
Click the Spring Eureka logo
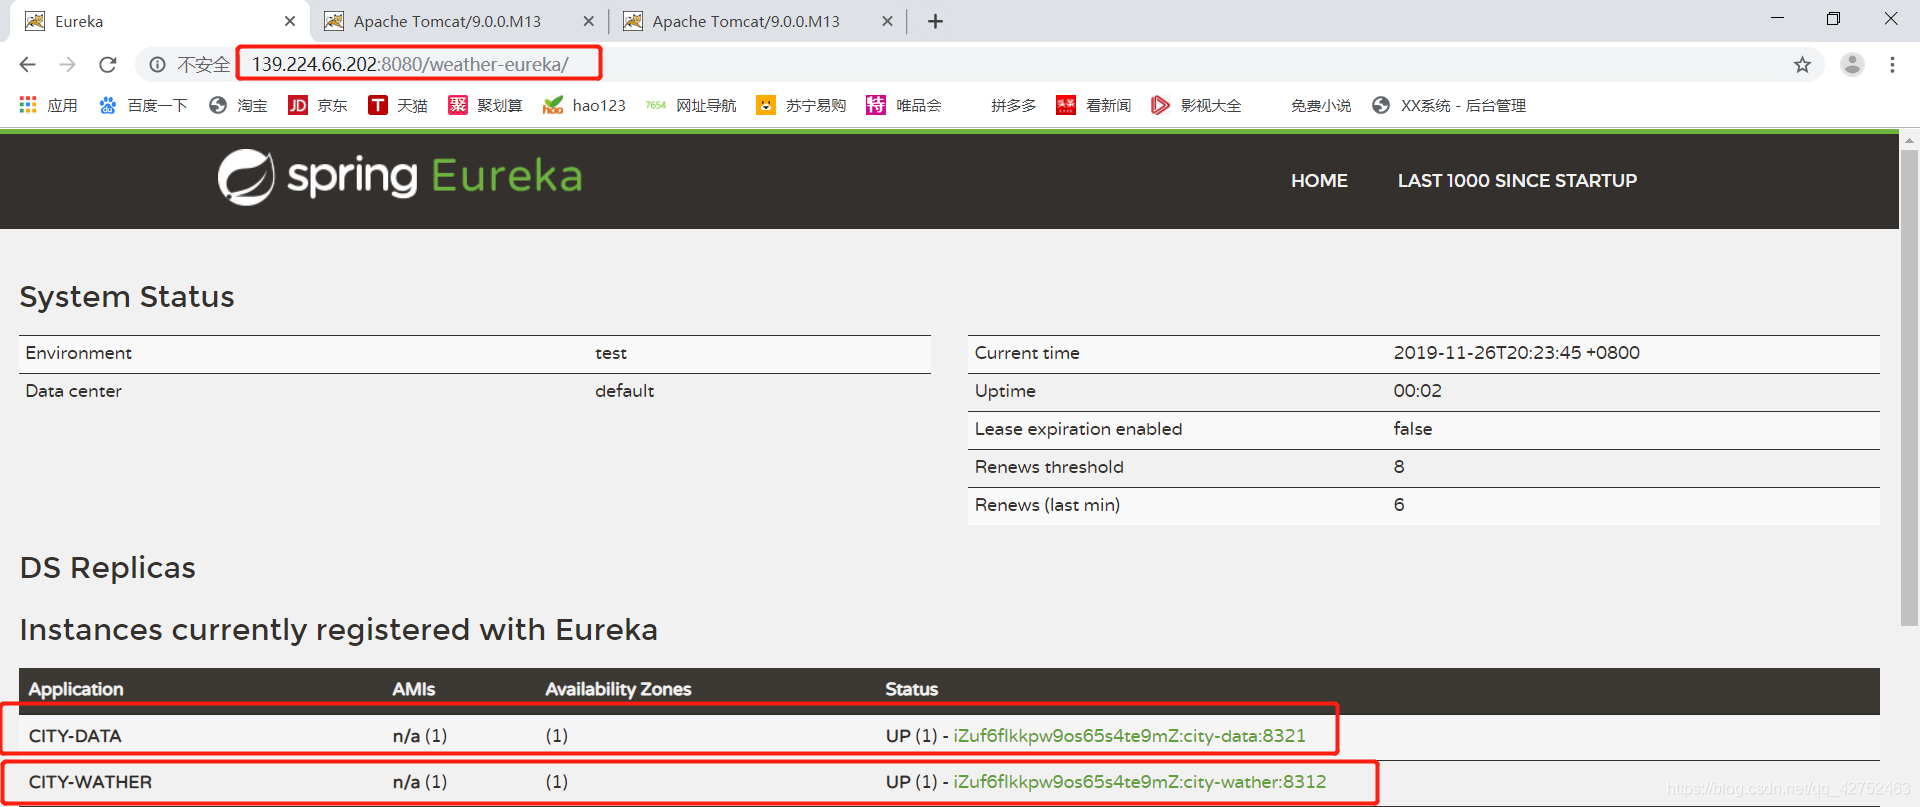400,177
